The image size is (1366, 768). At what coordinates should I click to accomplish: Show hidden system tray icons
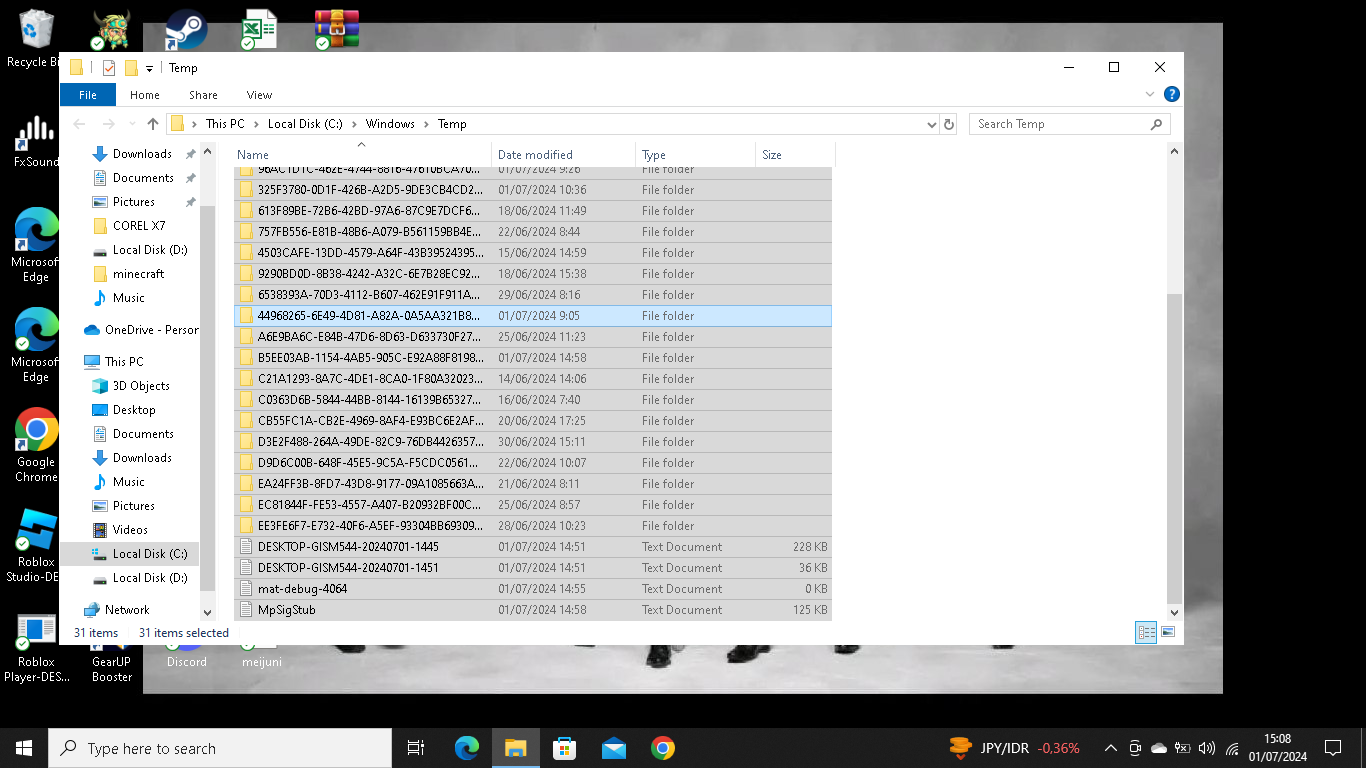point(1110,748)
